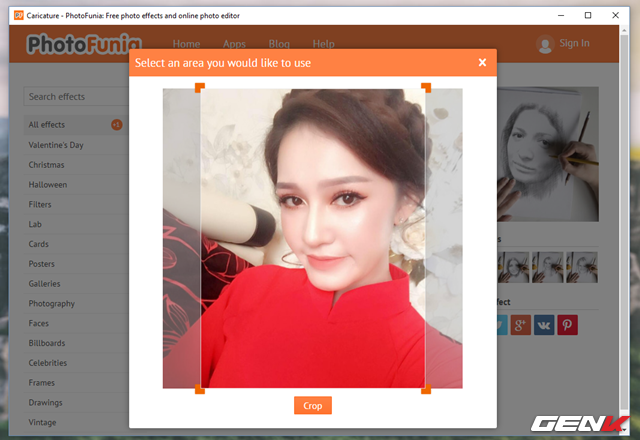Click the bottom-left orange crop handle
640x440 pixels.
[x=200, y=389]
